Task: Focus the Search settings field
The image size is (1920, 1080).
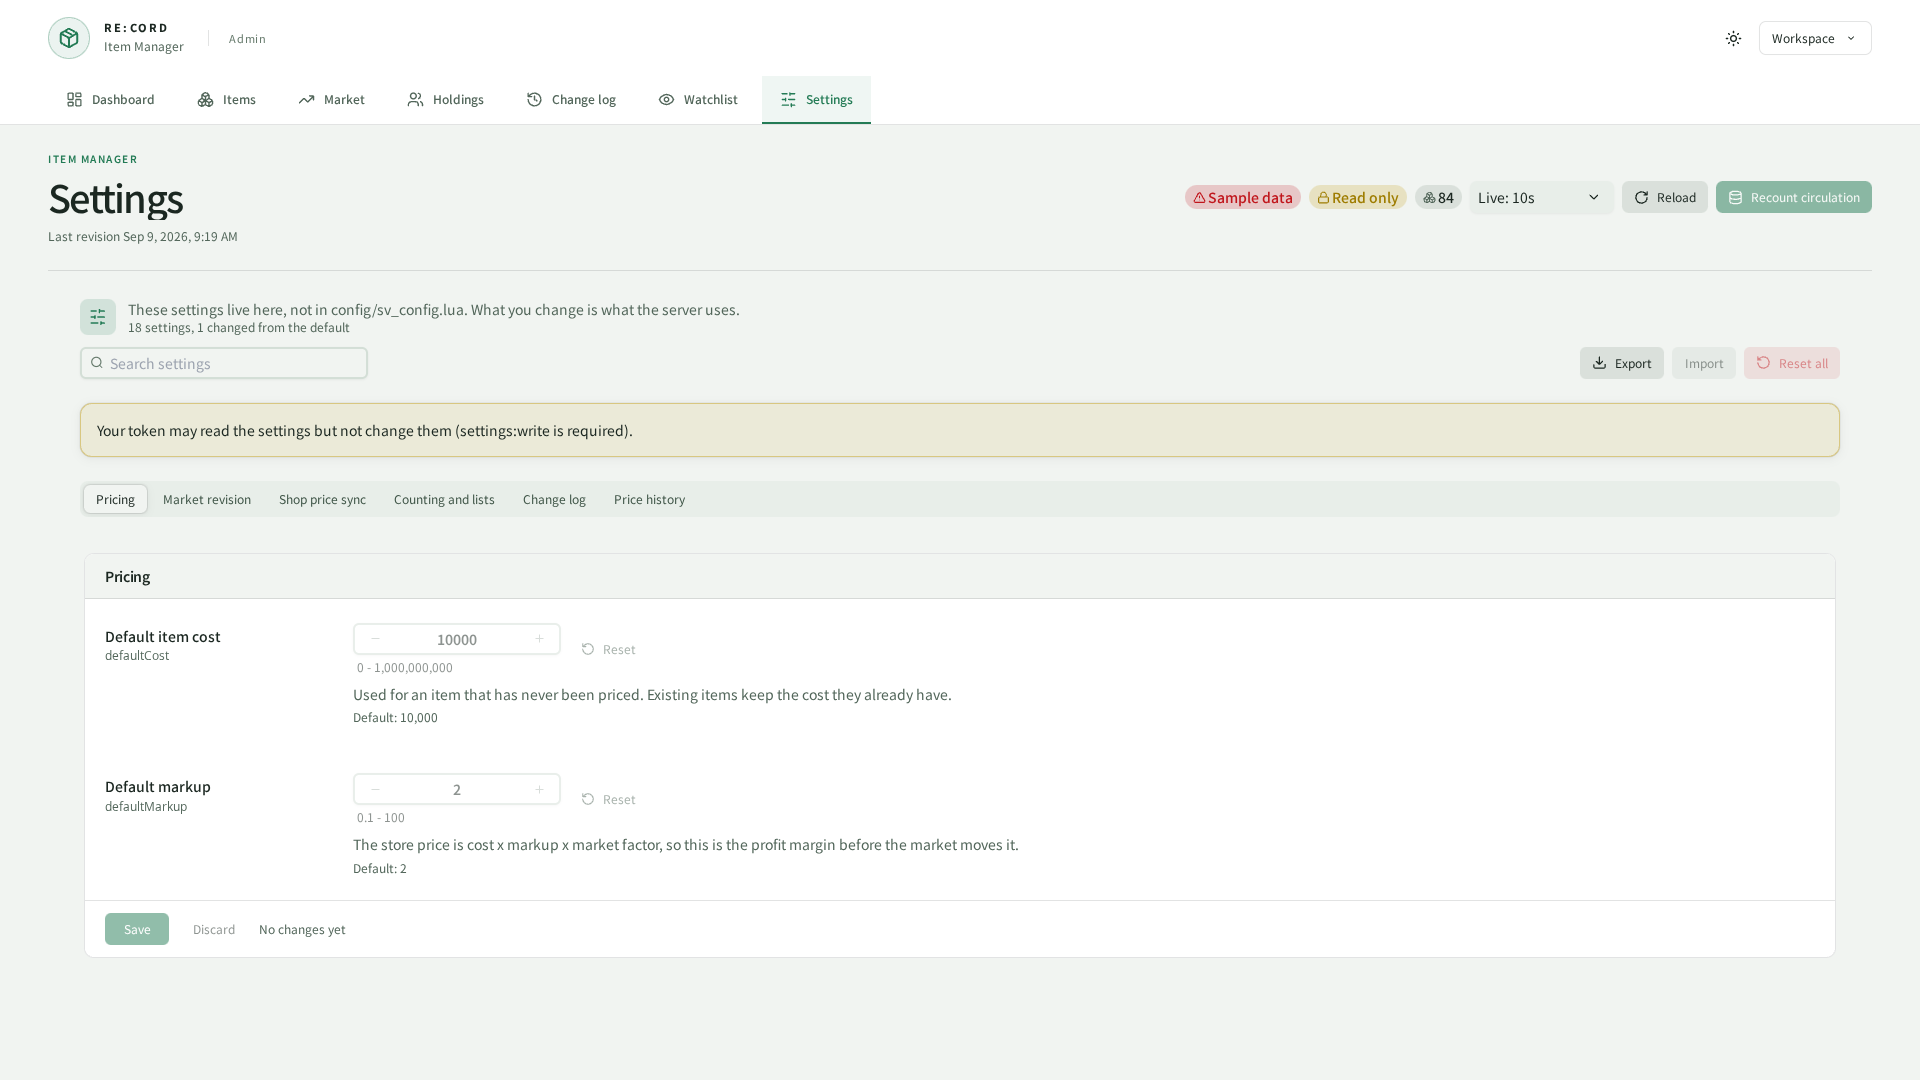Action: (224, 363)
